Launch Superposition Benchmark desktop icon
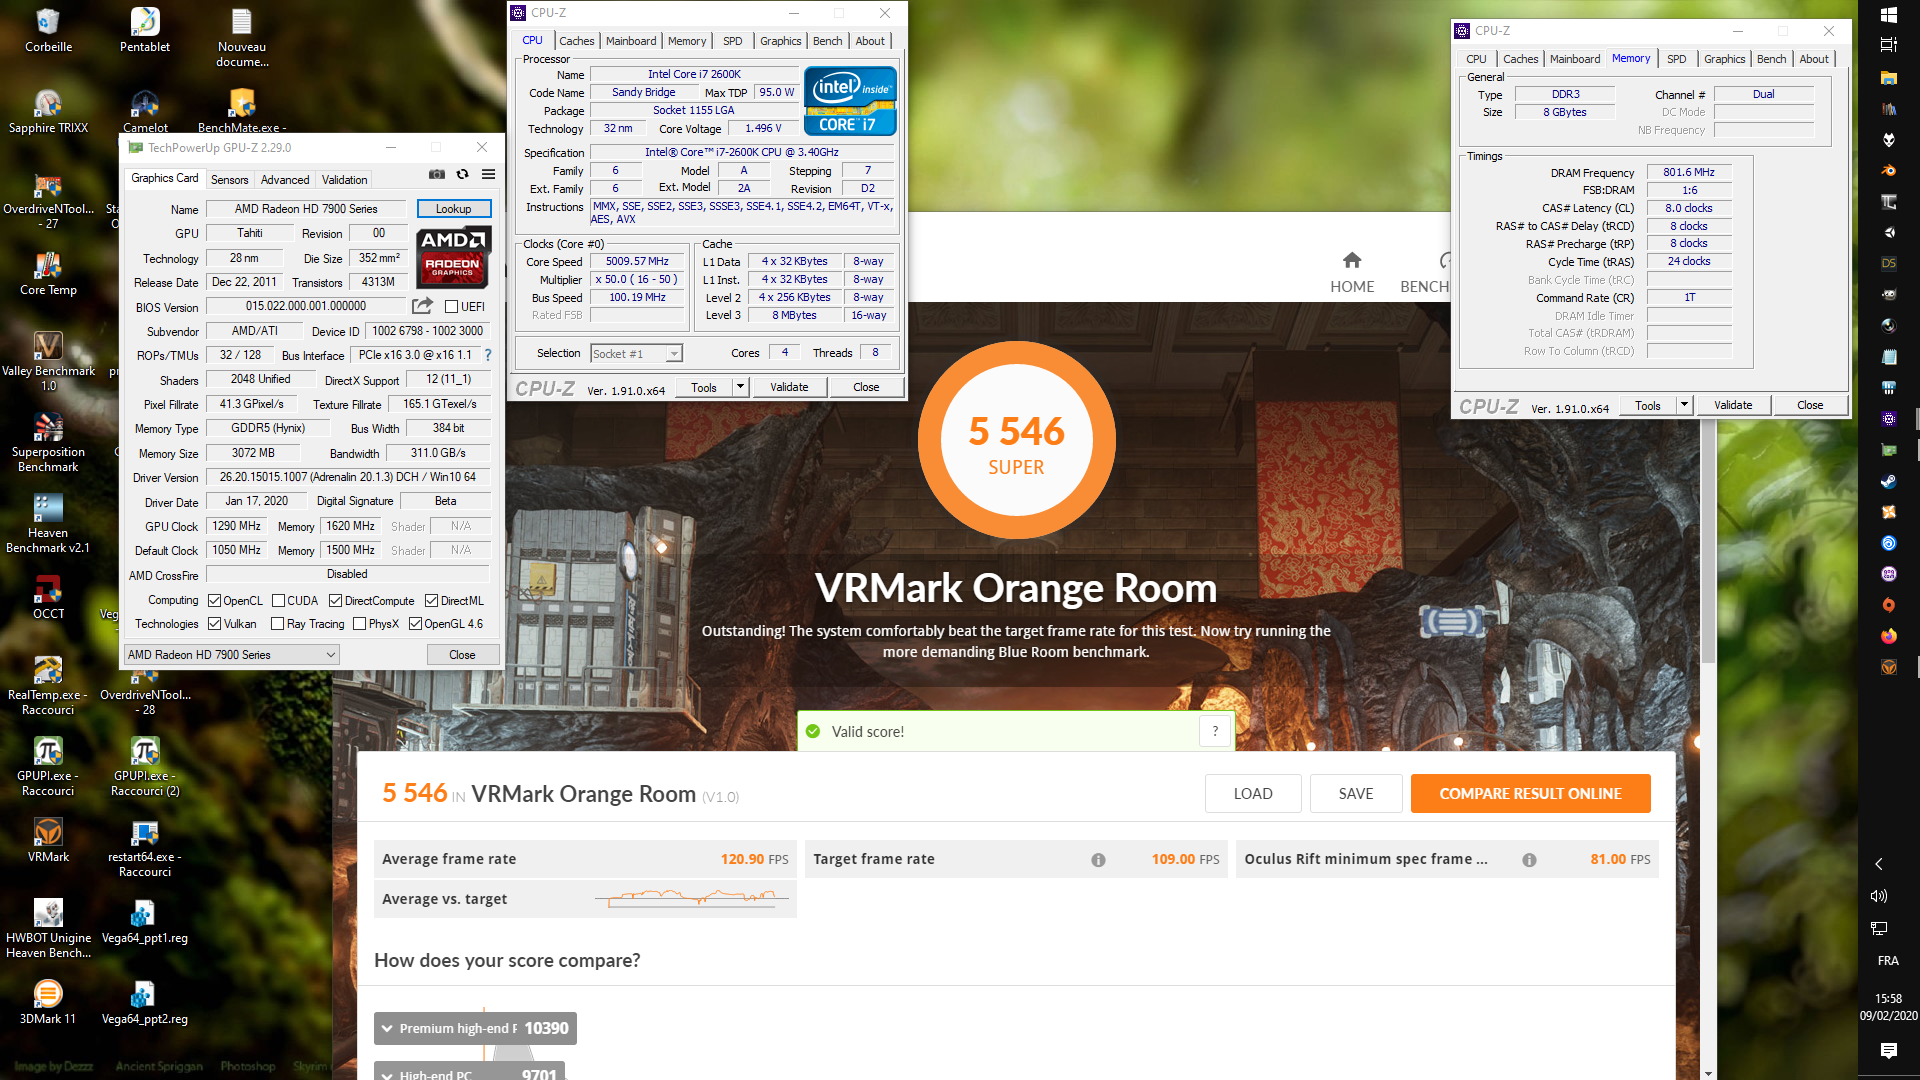 (48, 442)
